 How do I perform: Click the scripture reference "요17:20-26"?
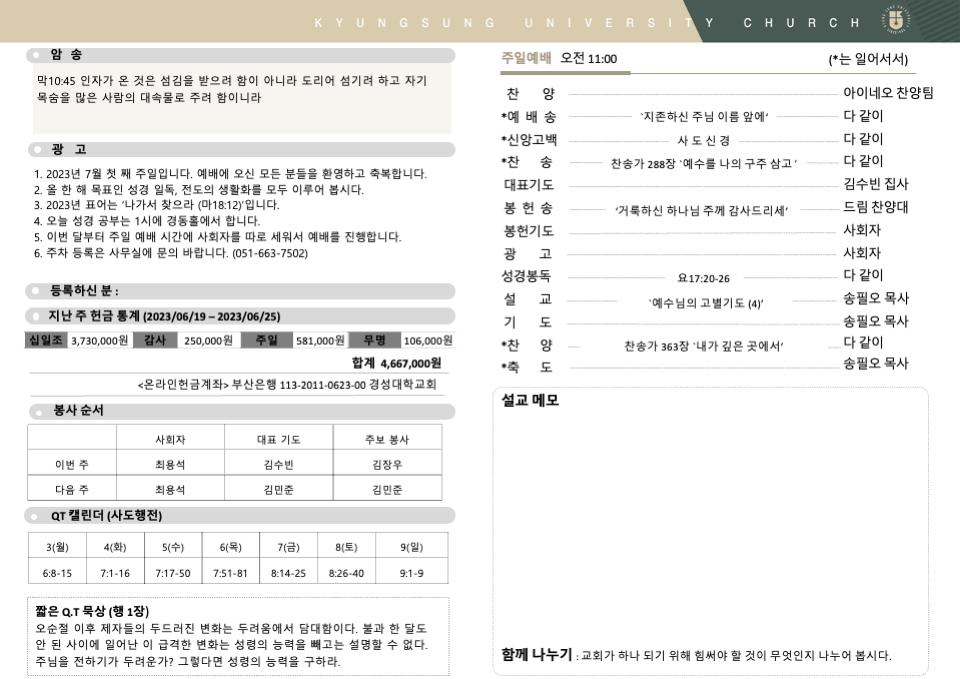pyautogui.click(x=703, y=279)
